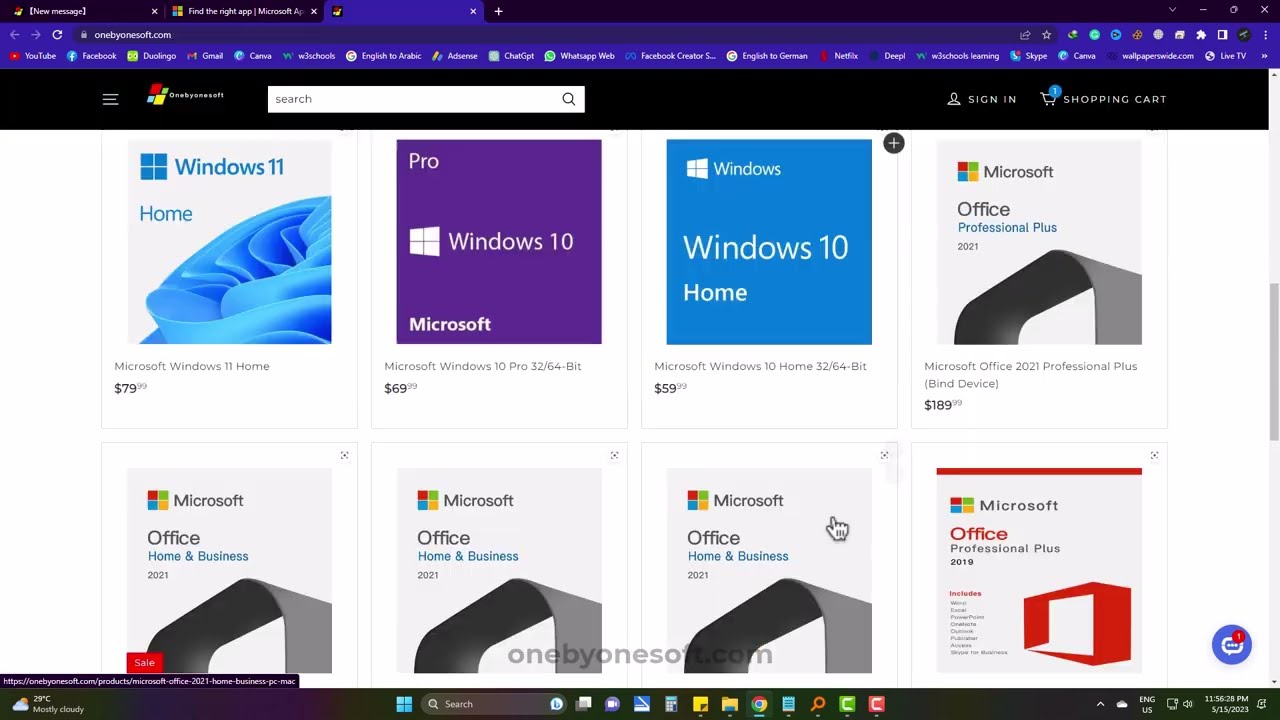Click the blue Windows 10 Home image

tap(769, 242)
